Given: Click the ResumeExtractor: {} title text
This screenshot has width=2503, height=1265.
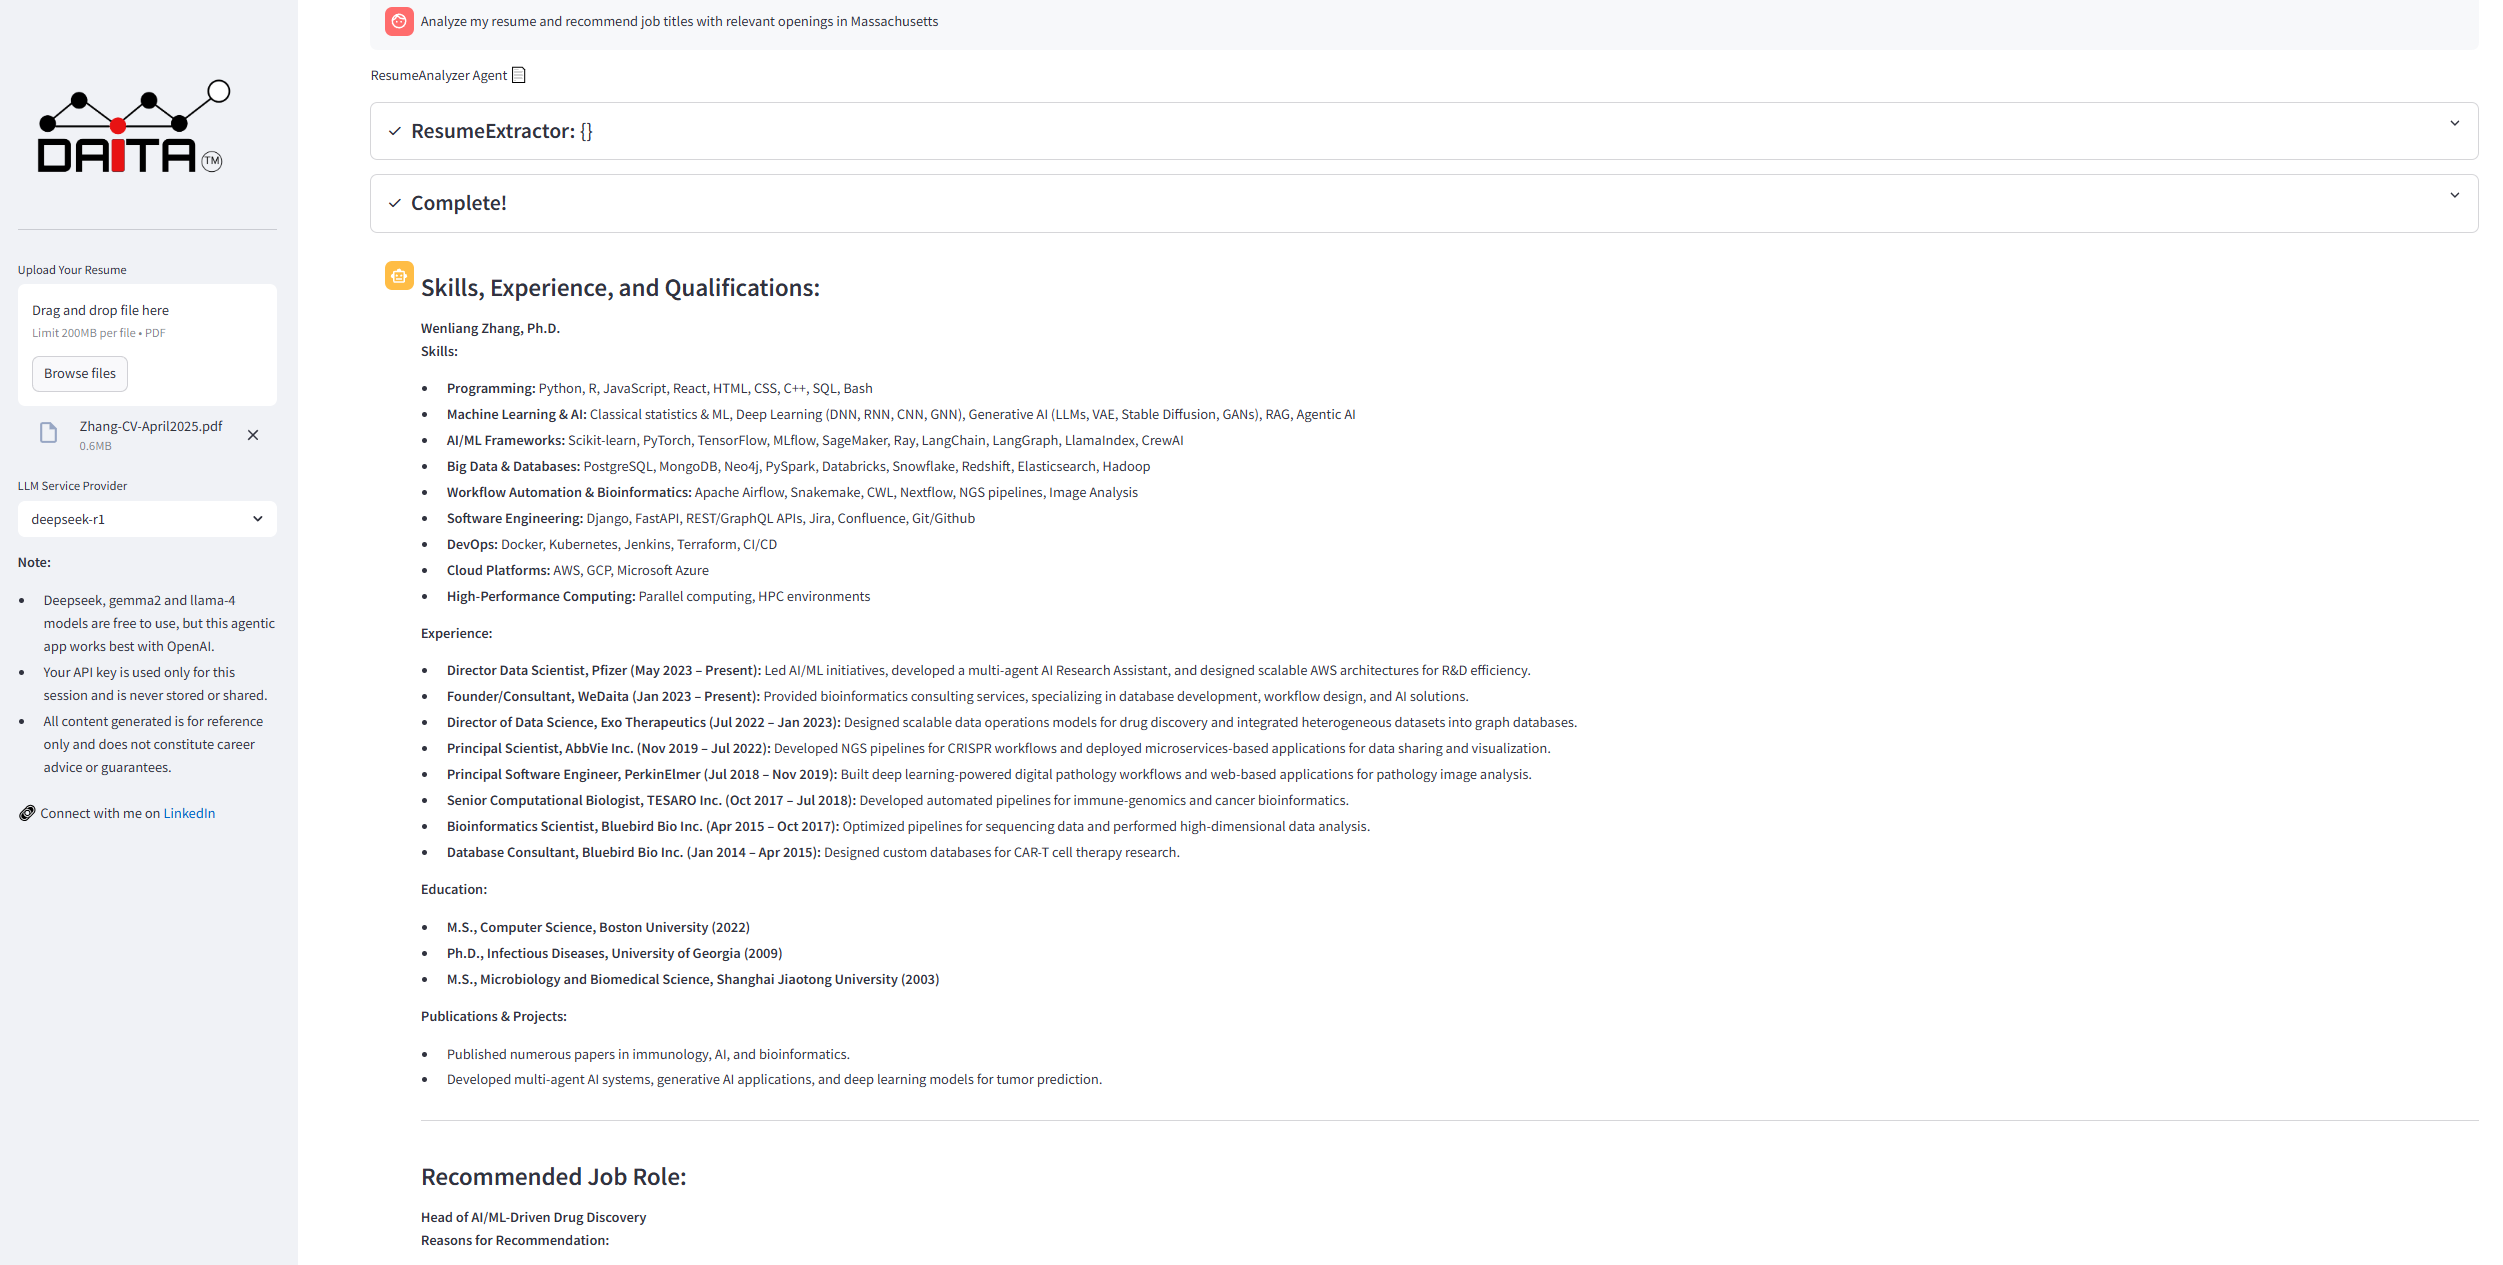Looking at the screenshot, I should (501, 131).
